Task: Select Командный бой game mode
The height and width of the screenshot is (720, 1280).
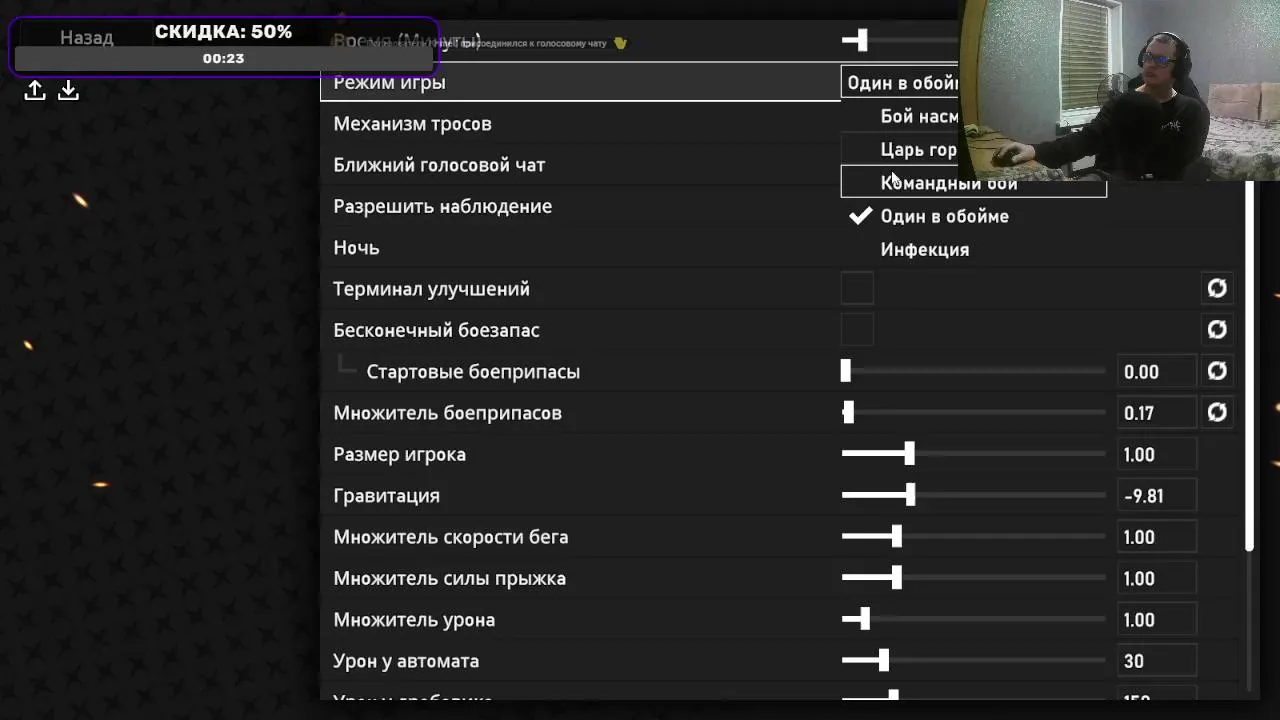Action: click(x=973, y=183)
